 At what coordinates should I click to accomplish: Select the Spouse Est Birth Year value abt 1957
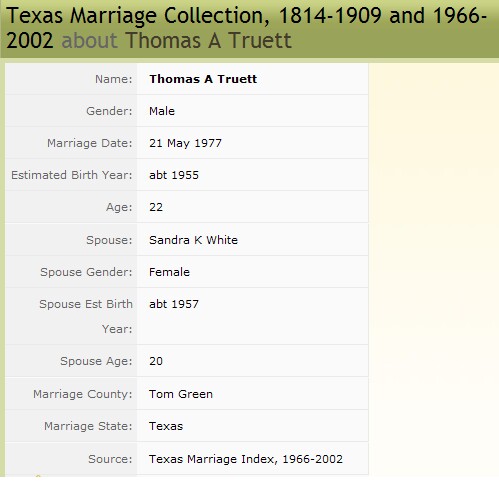(x=174, y=304)
